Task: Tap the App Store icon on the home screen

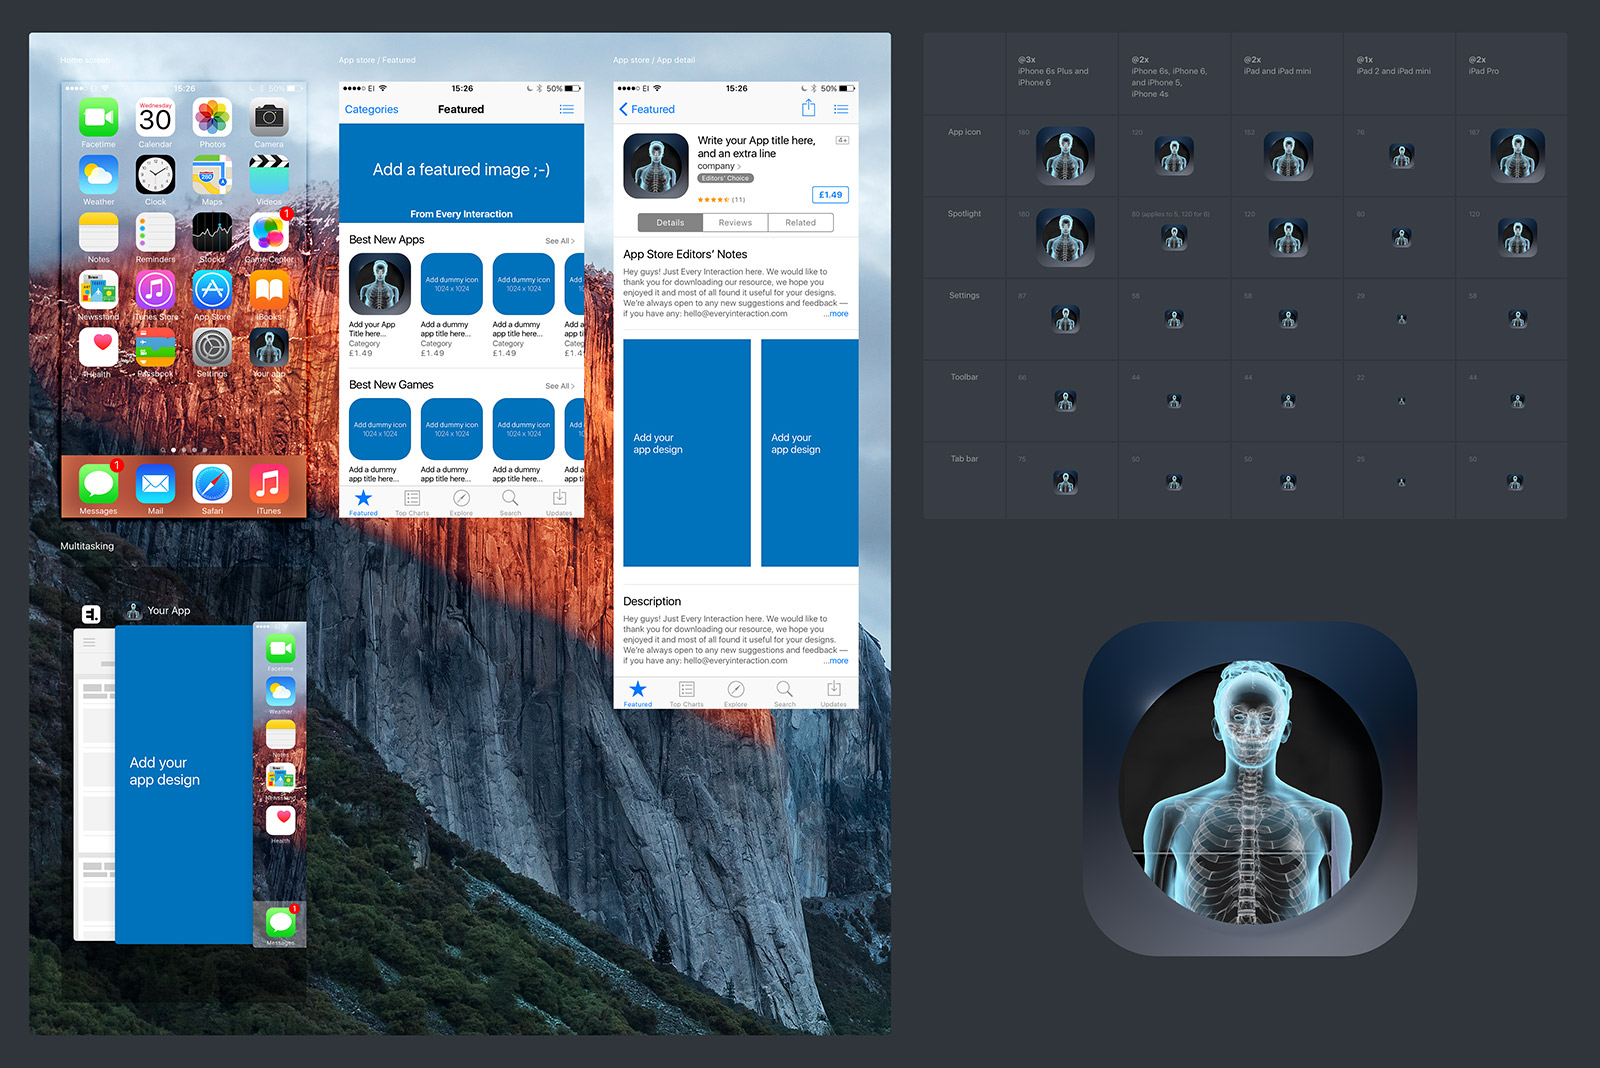Action: 212,289
